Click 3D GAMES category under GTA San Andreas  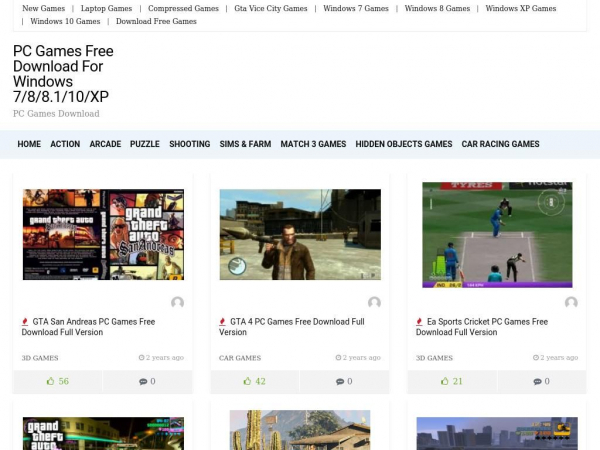[x=40, y=358]
